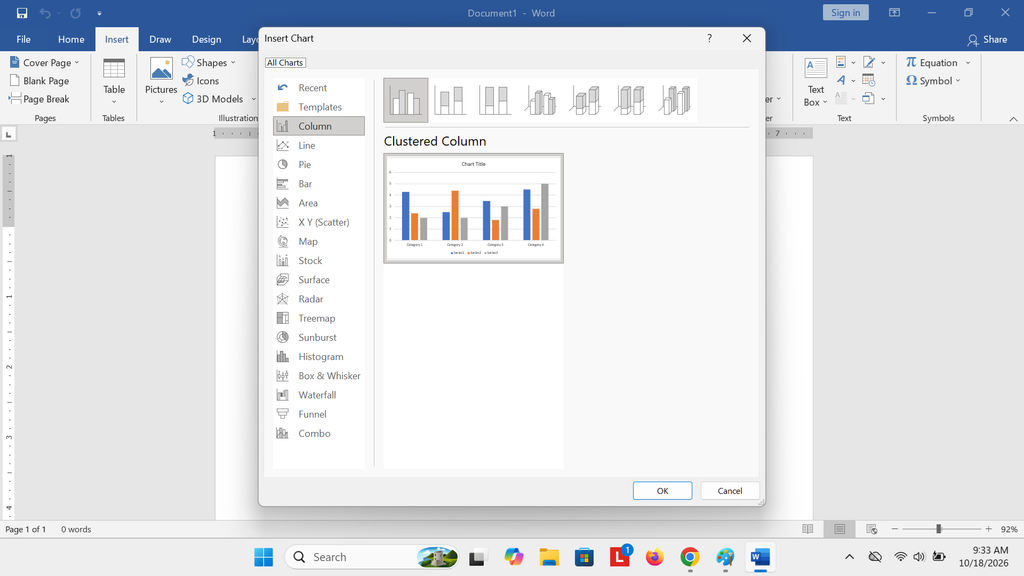The image size is (1024, 576).
Task: Choose Area chart type
Action: click(x=319, y=203)
